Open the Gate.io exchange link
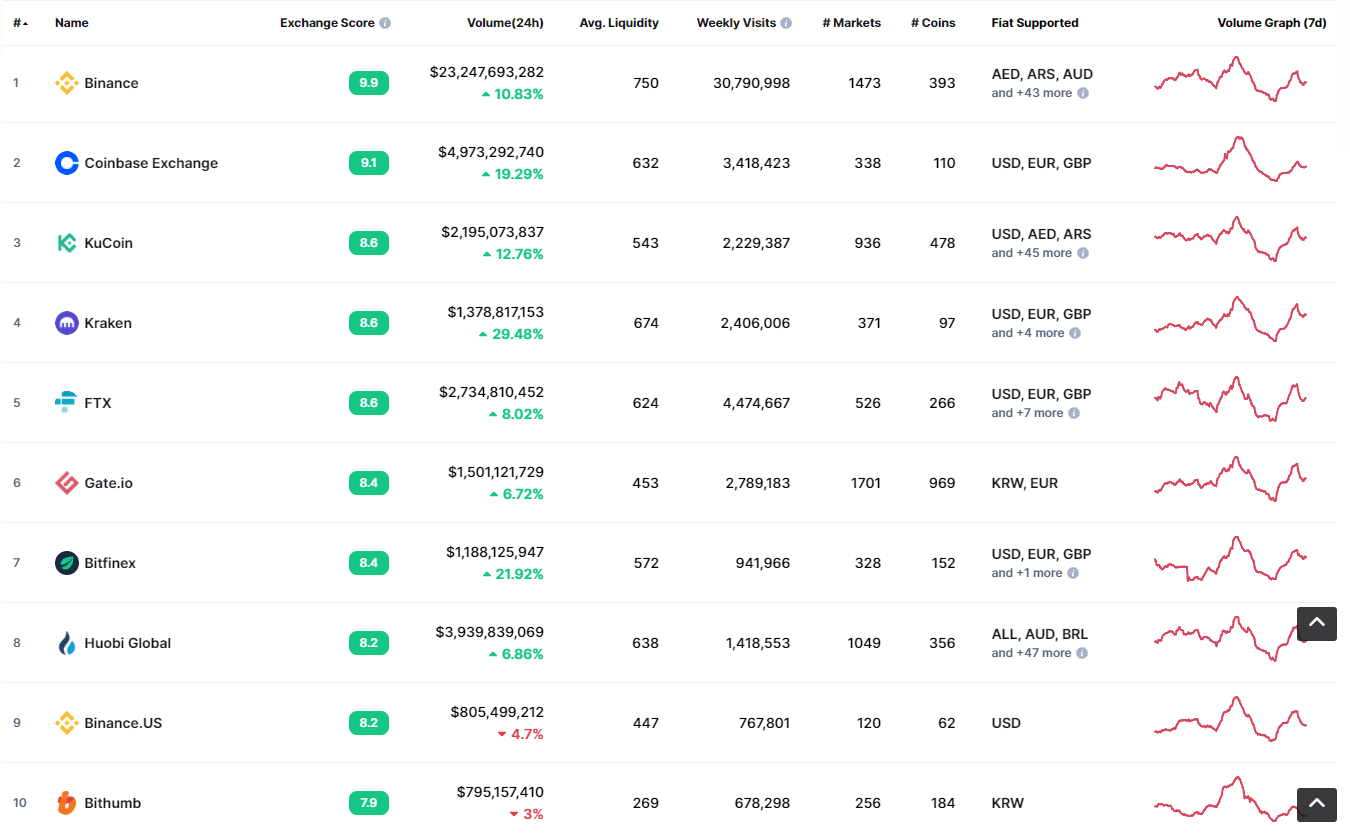 108,483
